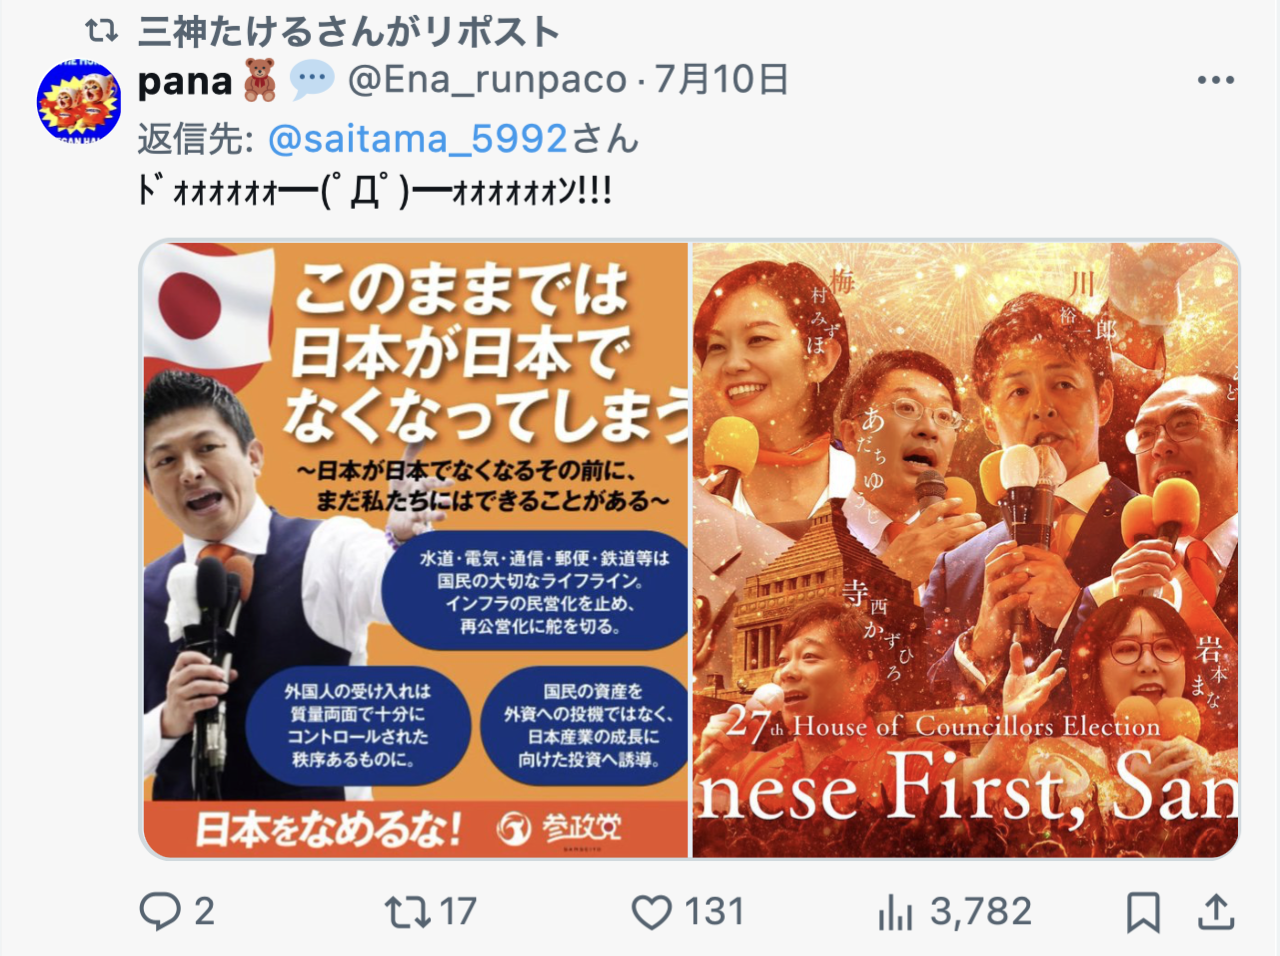Viewport: 1280px width, 956px height.
Task: Open the 7月10日 post timestamp
Action: 722,80
